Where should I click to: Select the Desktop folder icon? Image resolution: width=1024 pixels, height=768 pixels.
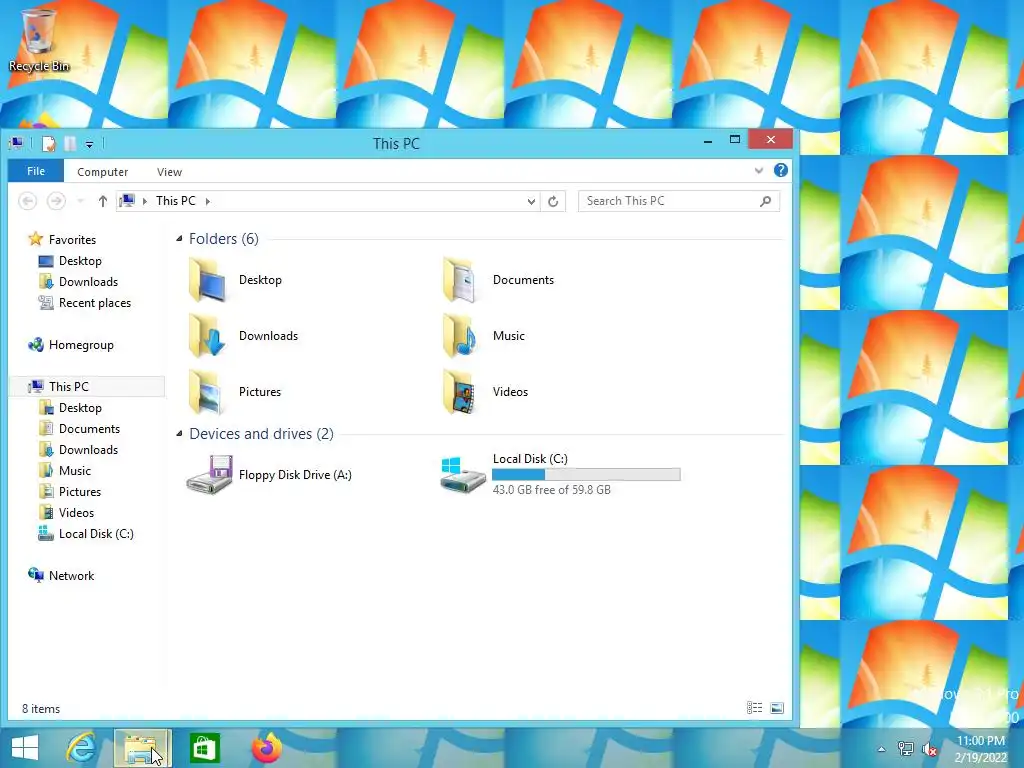tap(208, 280)
